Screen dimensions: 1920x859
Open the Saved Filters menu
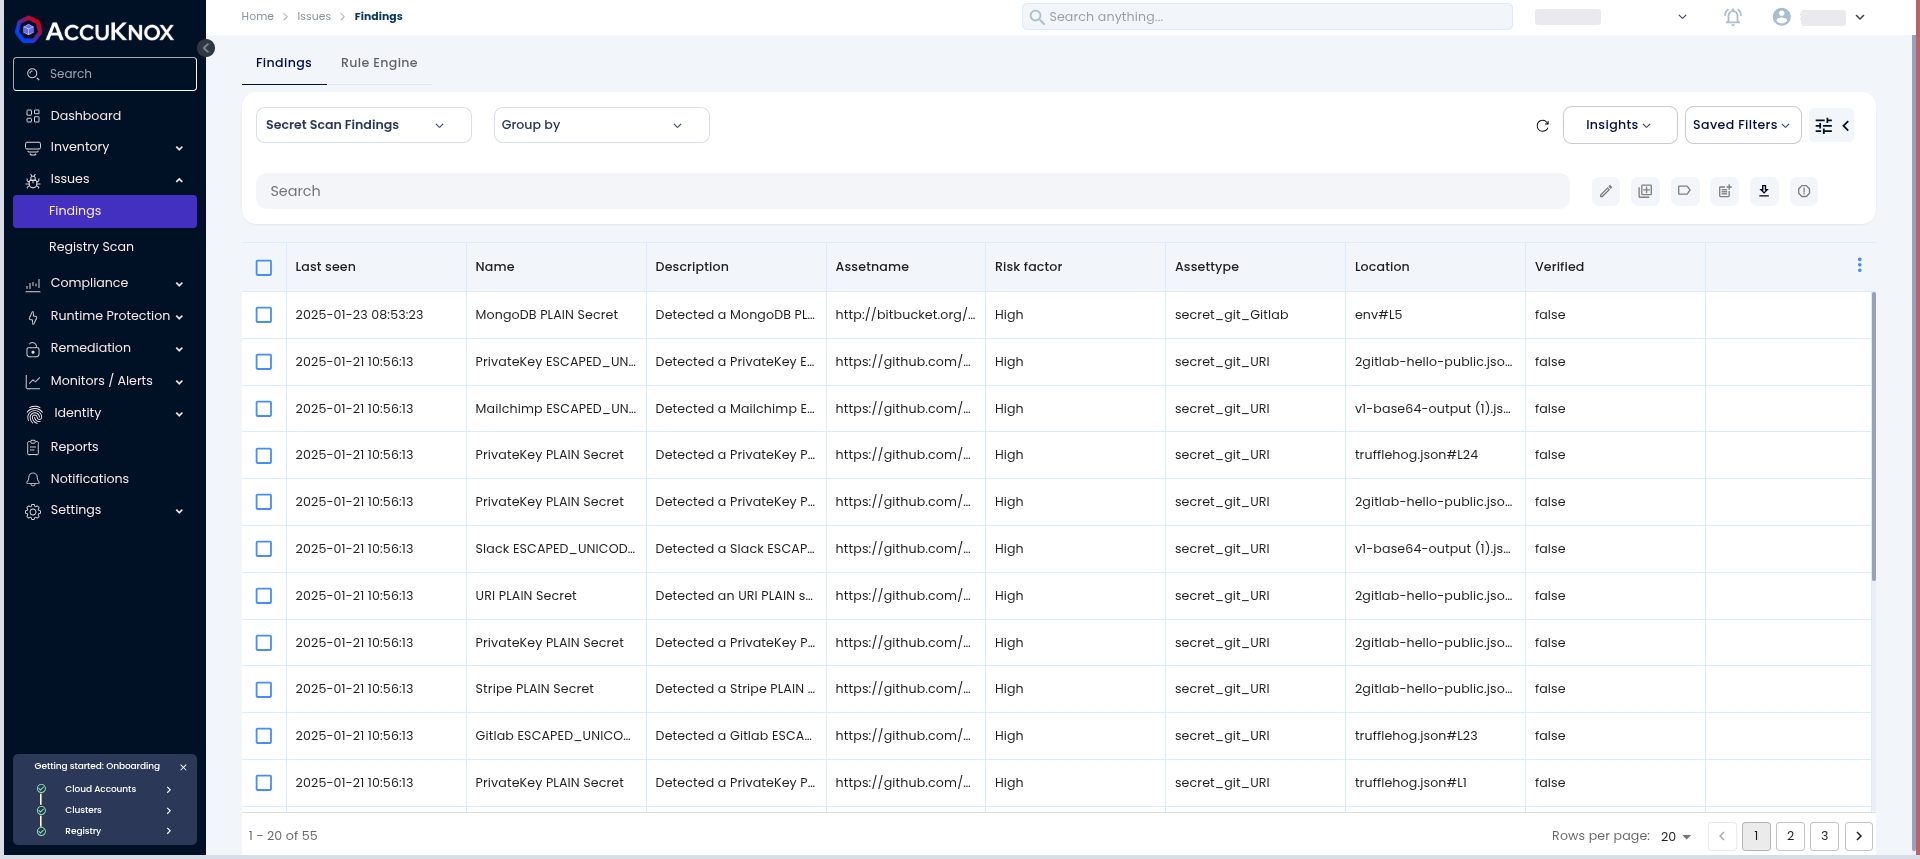click(x=1743, y=125)
